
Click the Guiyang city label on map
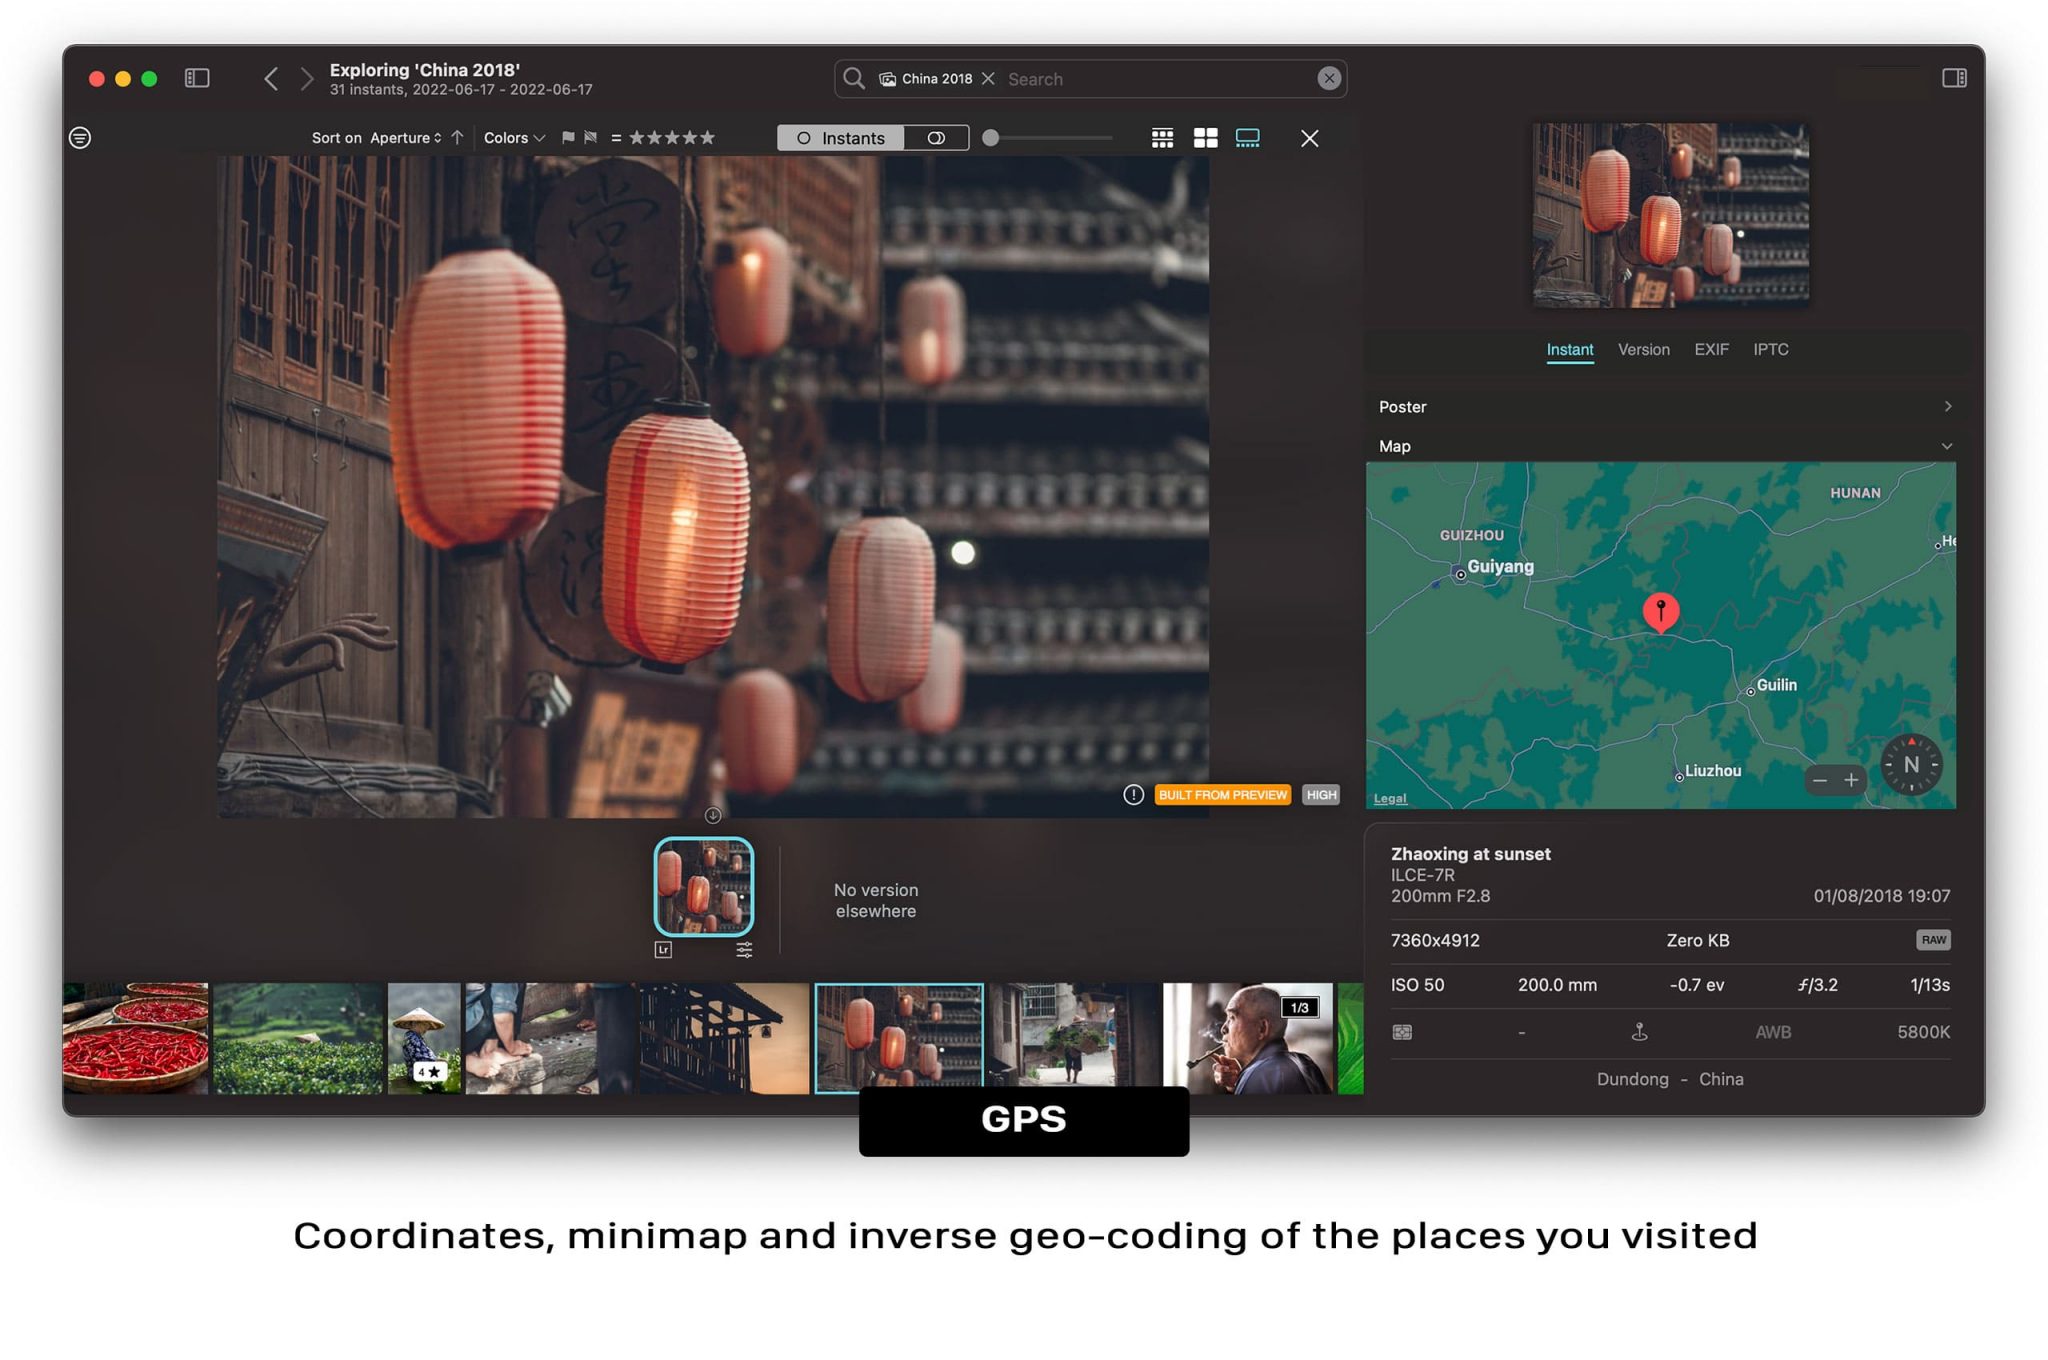click(1500, 567)
